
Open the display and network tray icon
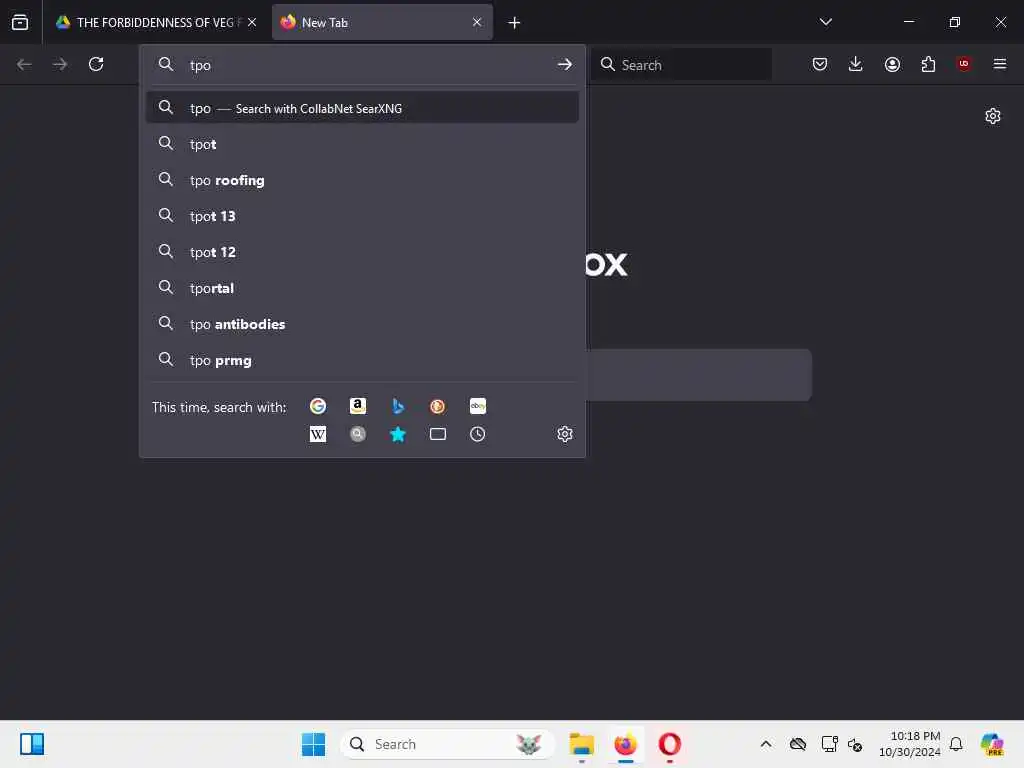coord(829,744)
